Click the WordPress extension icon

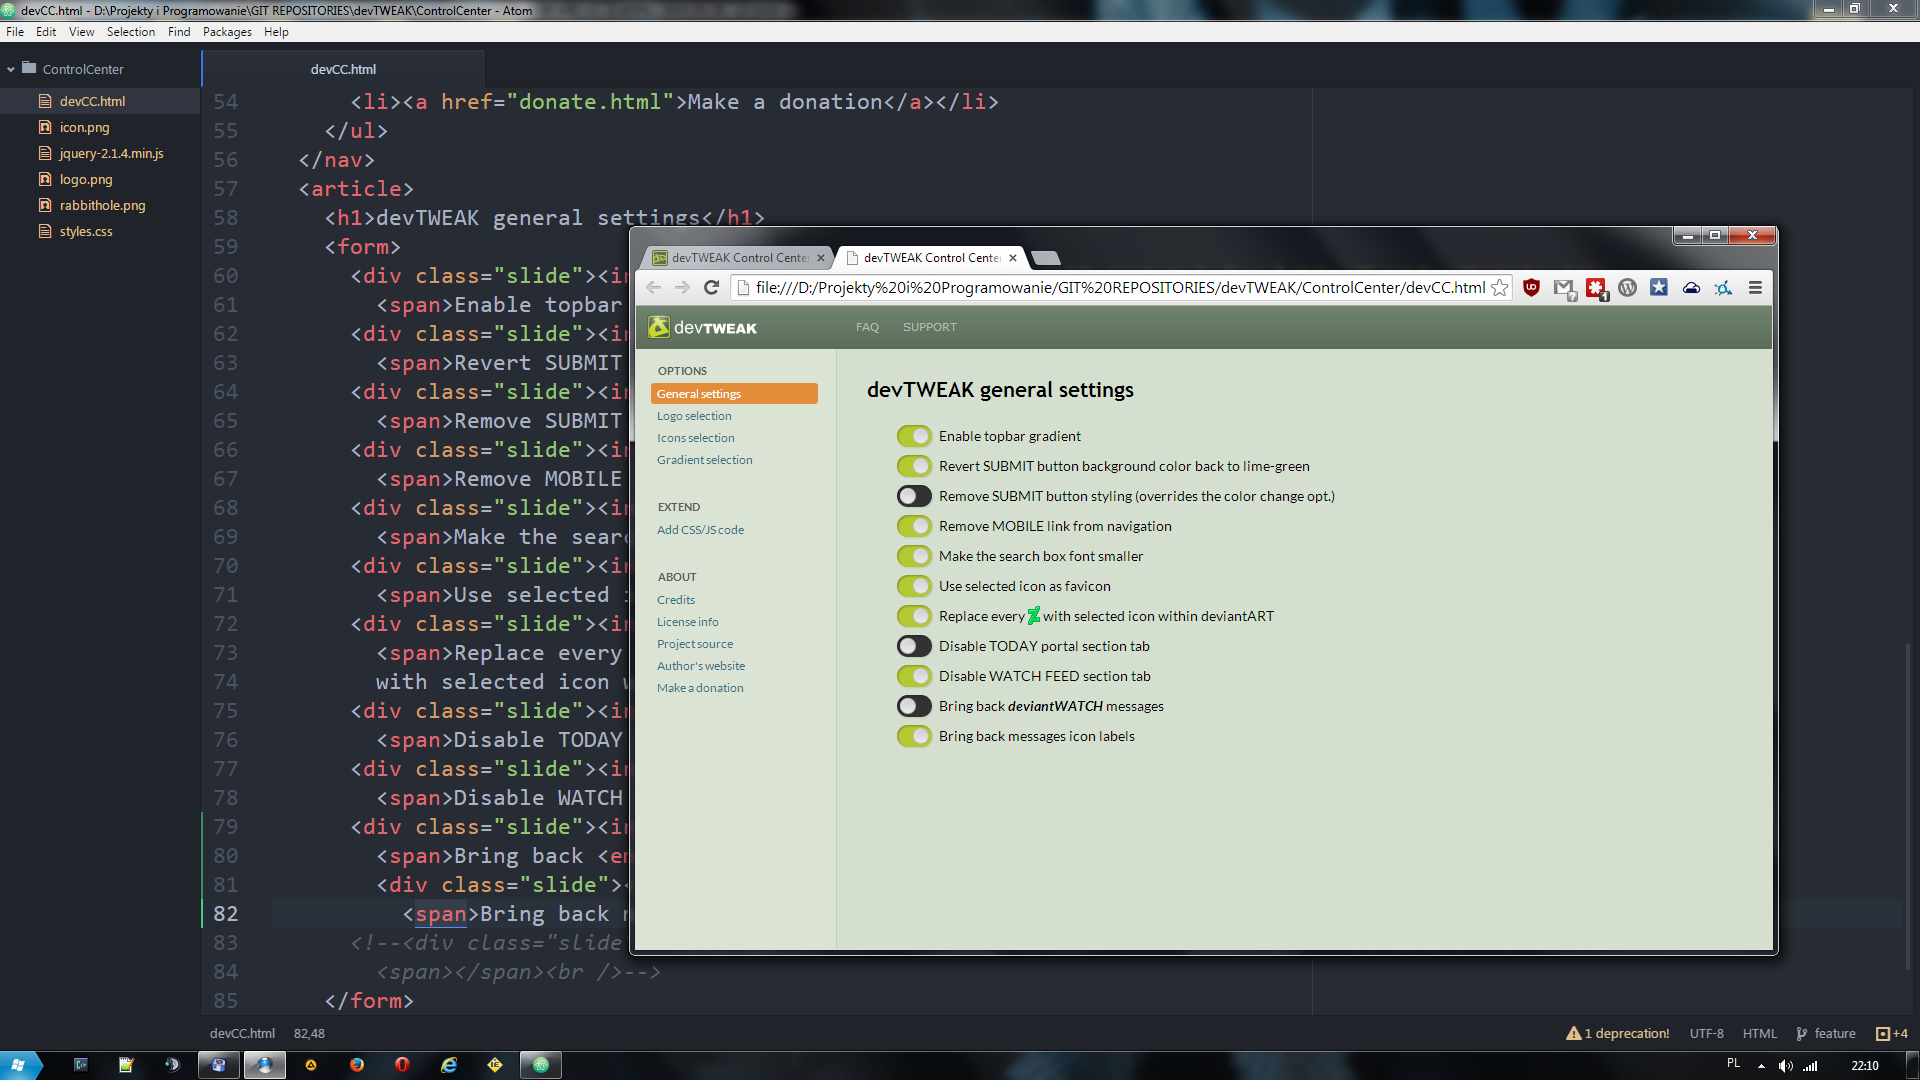1627,288
